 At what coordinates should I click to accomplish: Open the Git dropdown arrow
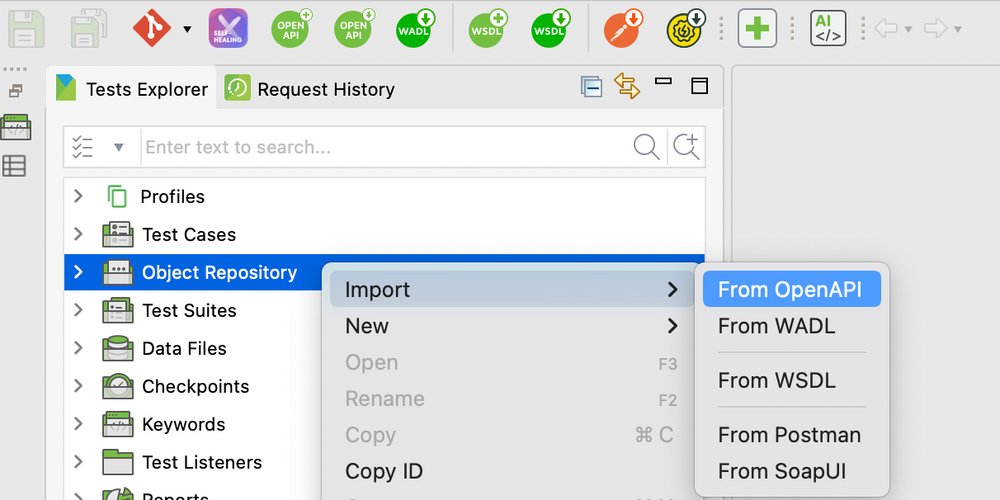click(x=187, y=29)
